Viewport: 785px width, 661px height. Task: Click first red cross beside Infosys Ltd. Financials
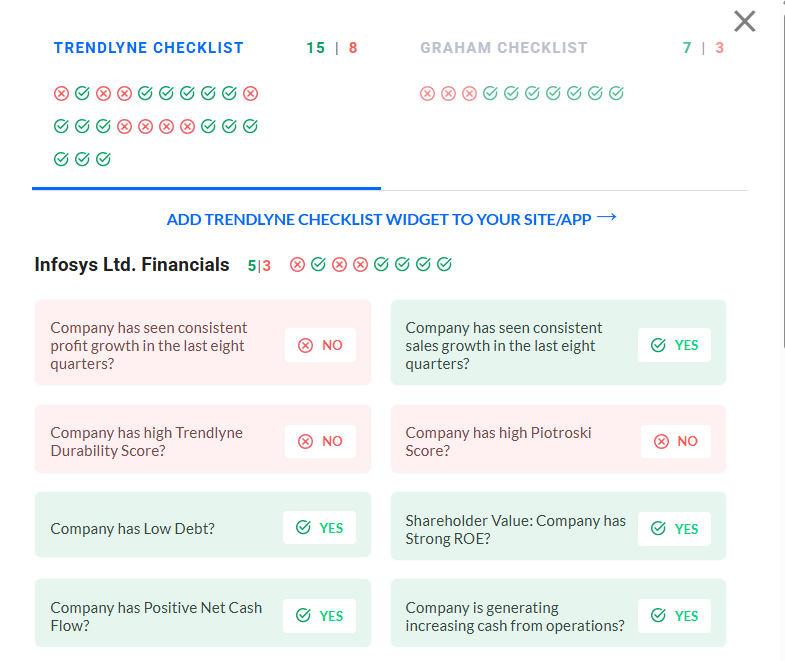(x=297, y=265)
